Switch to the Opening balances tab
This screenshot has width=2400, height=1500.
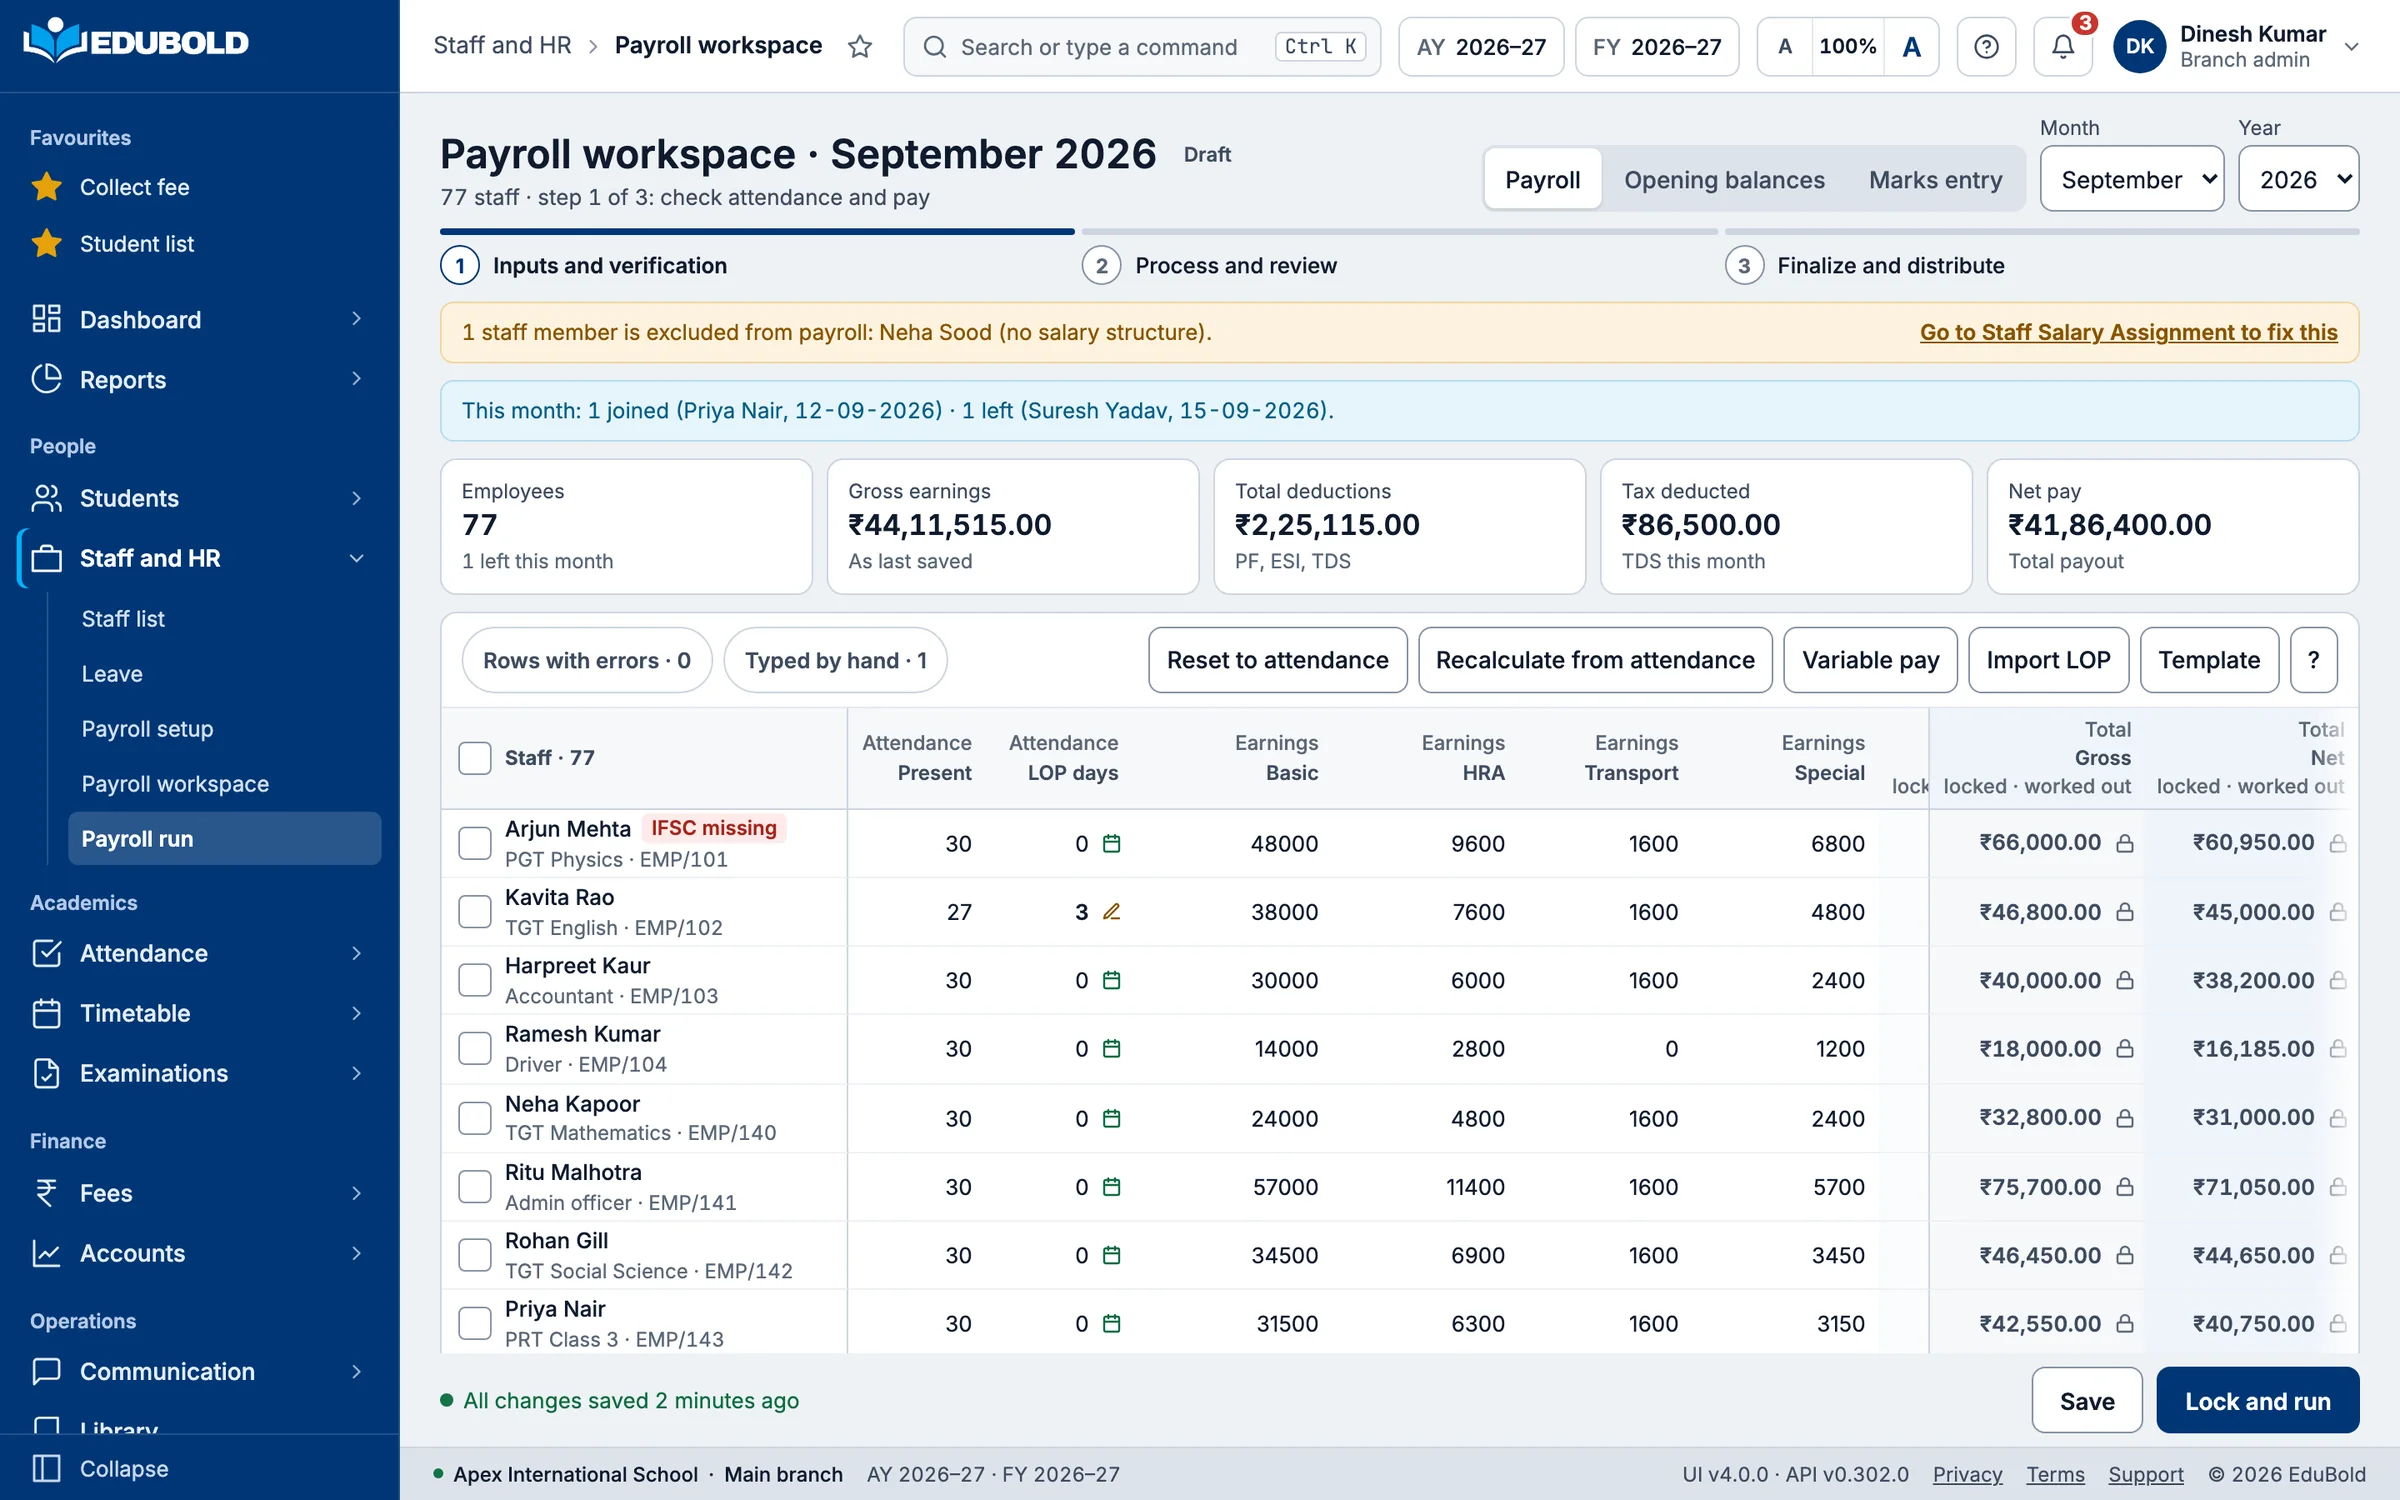[x=1724, y=179]
